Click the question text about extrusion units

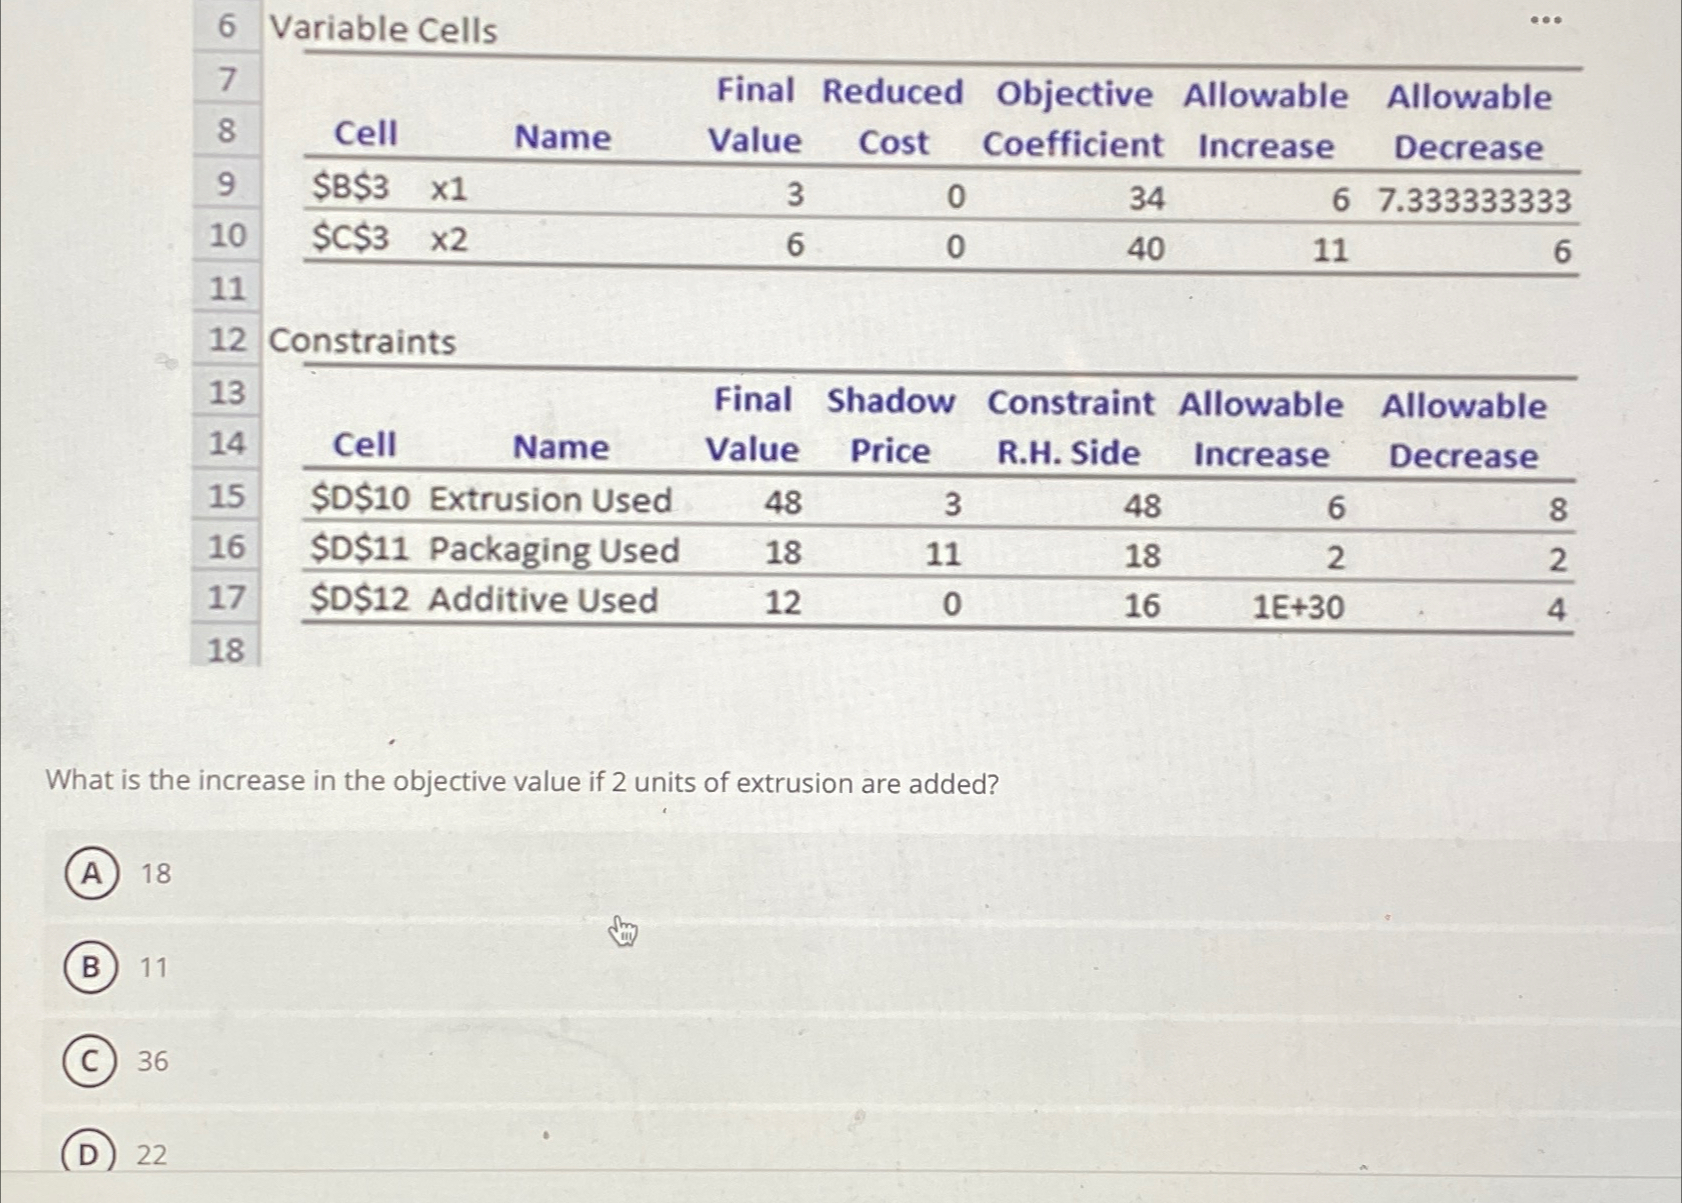click(521, 782)
